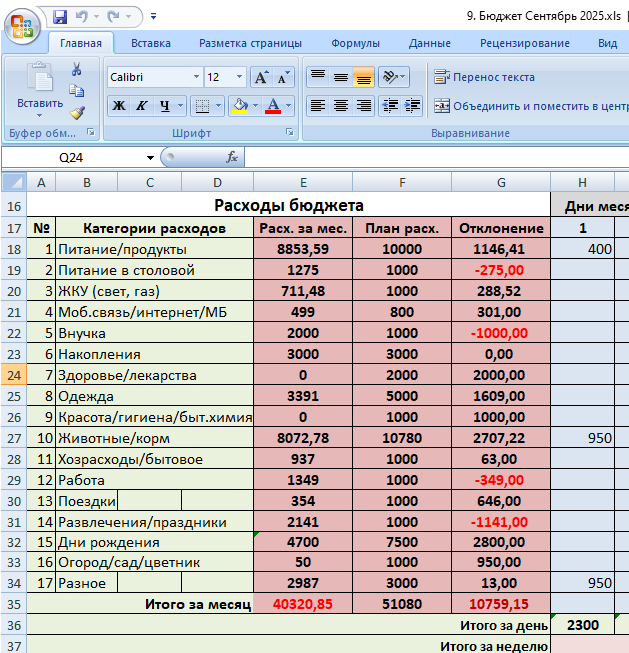
Task: Click into the formula bar field
Action: click(437, 158)
